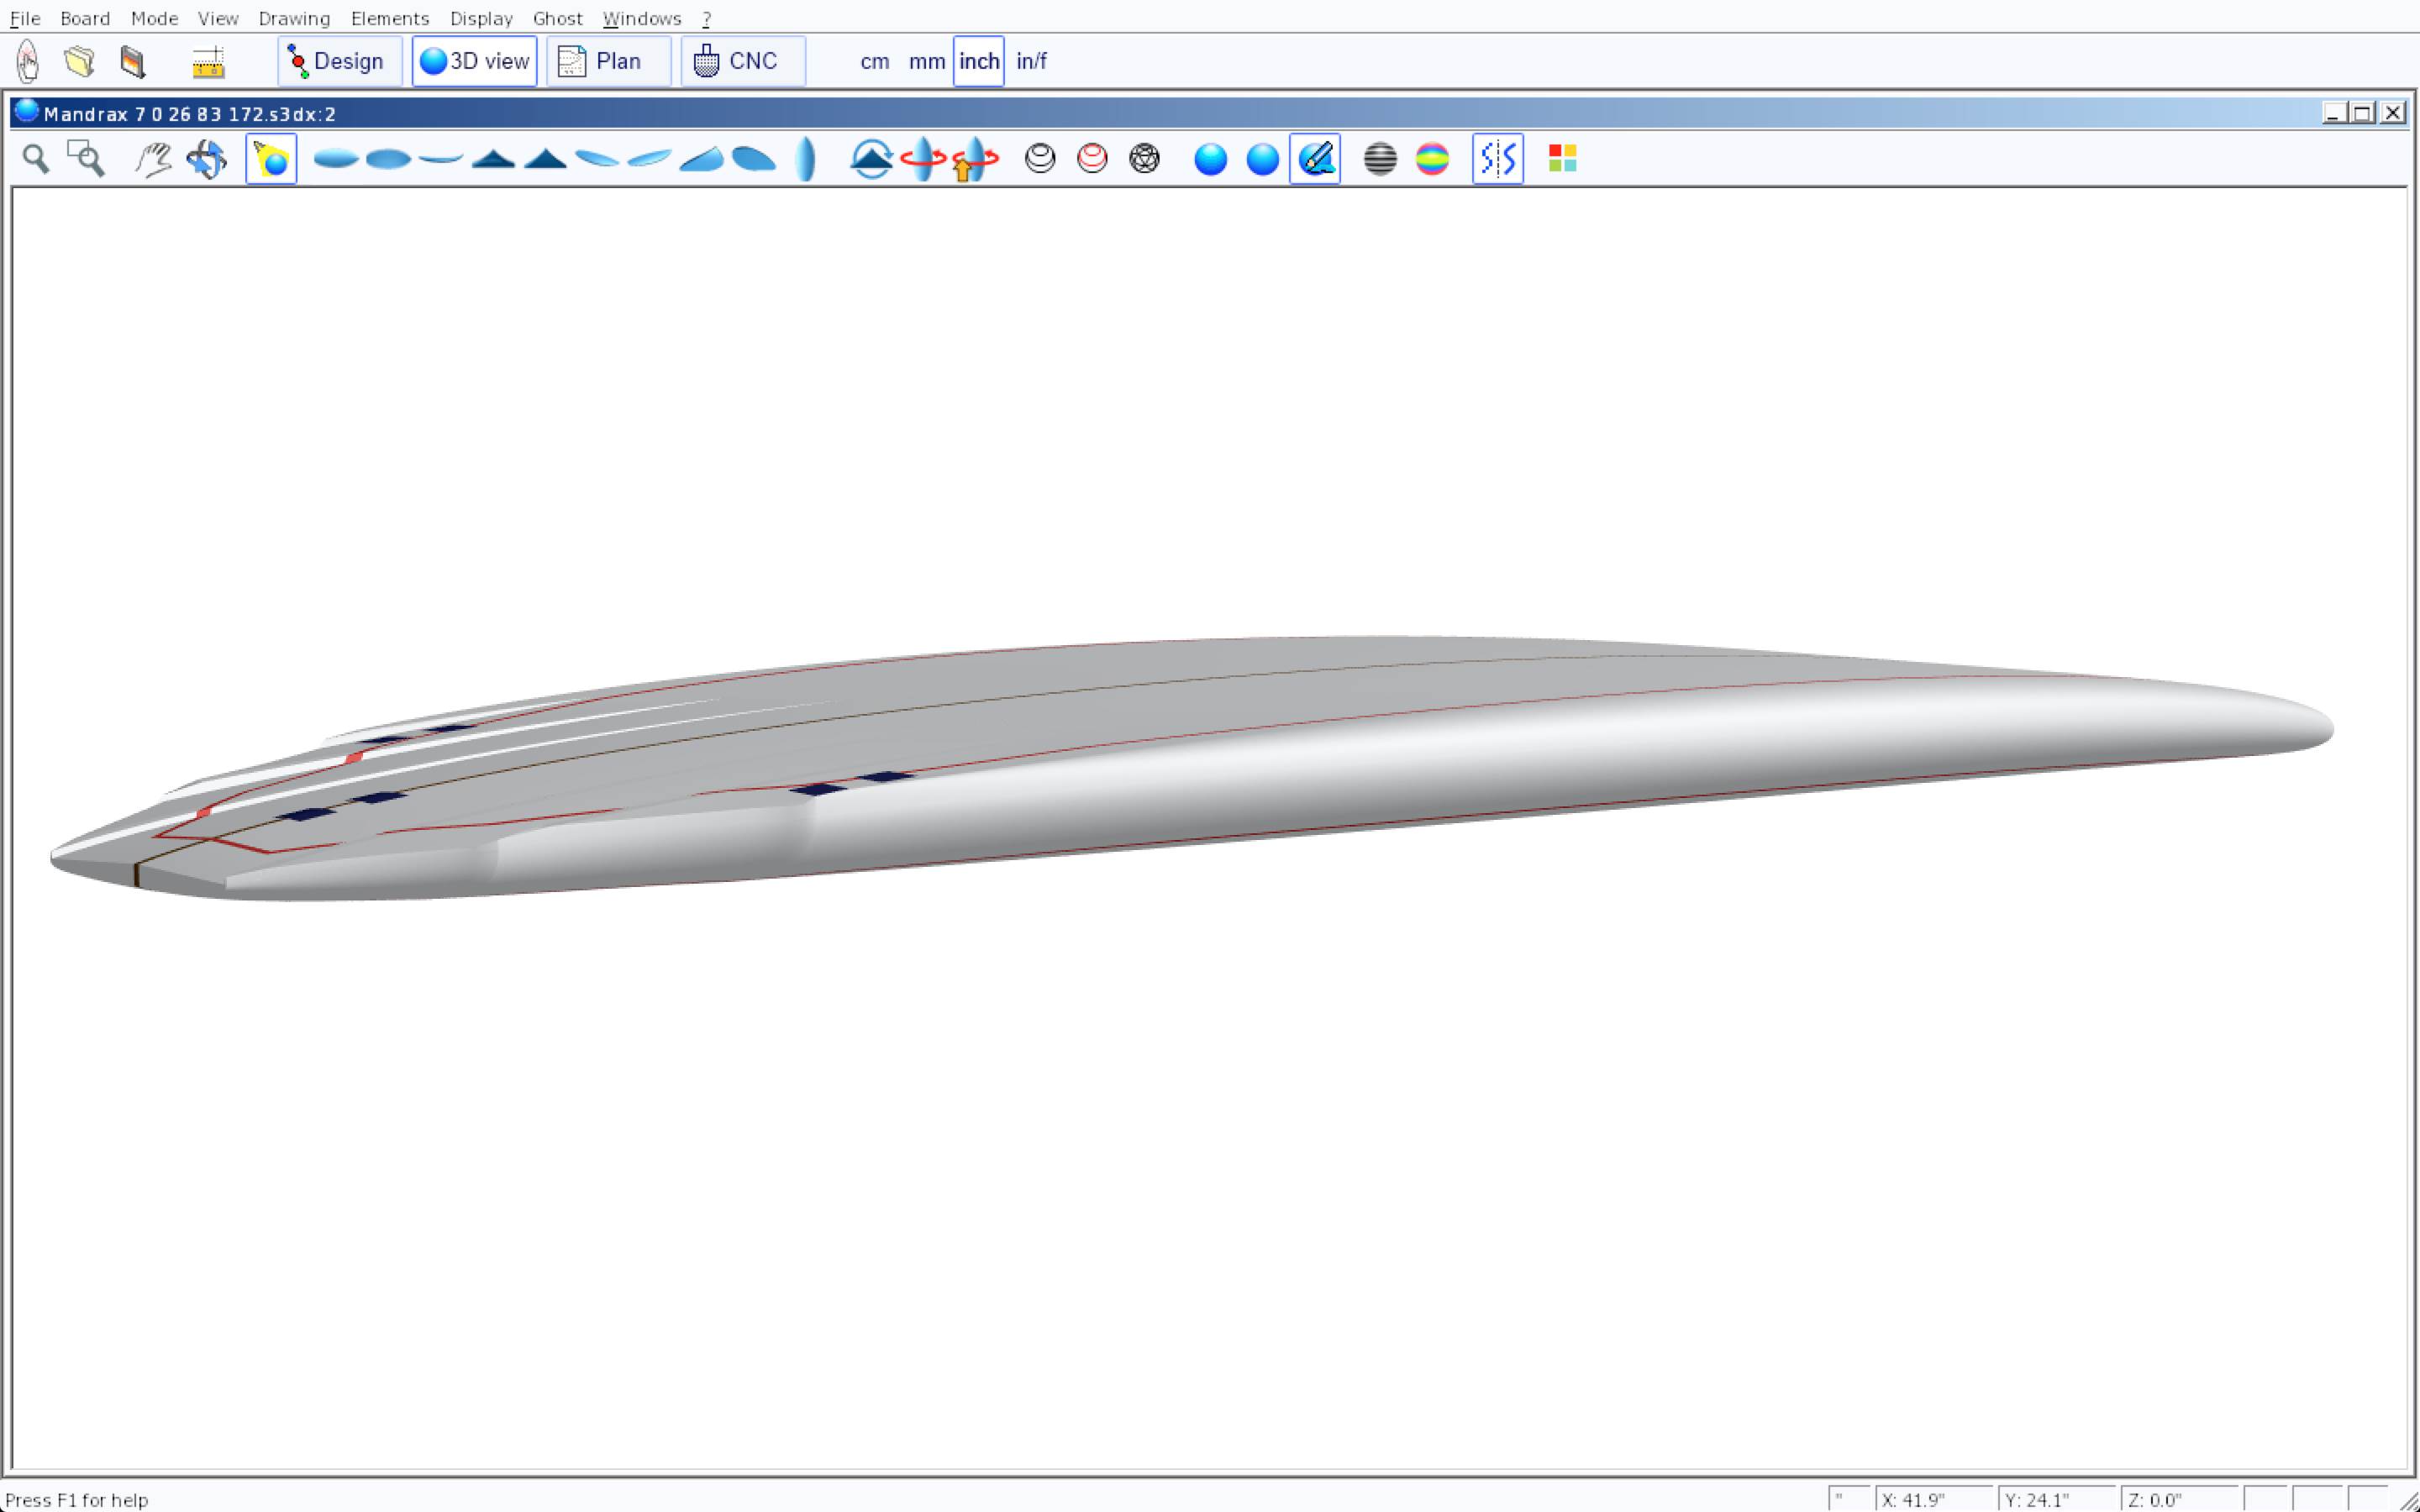Click the rainbow curvature sphere icon
Screen dimensions: 2420x1512
pos(1432,159)
